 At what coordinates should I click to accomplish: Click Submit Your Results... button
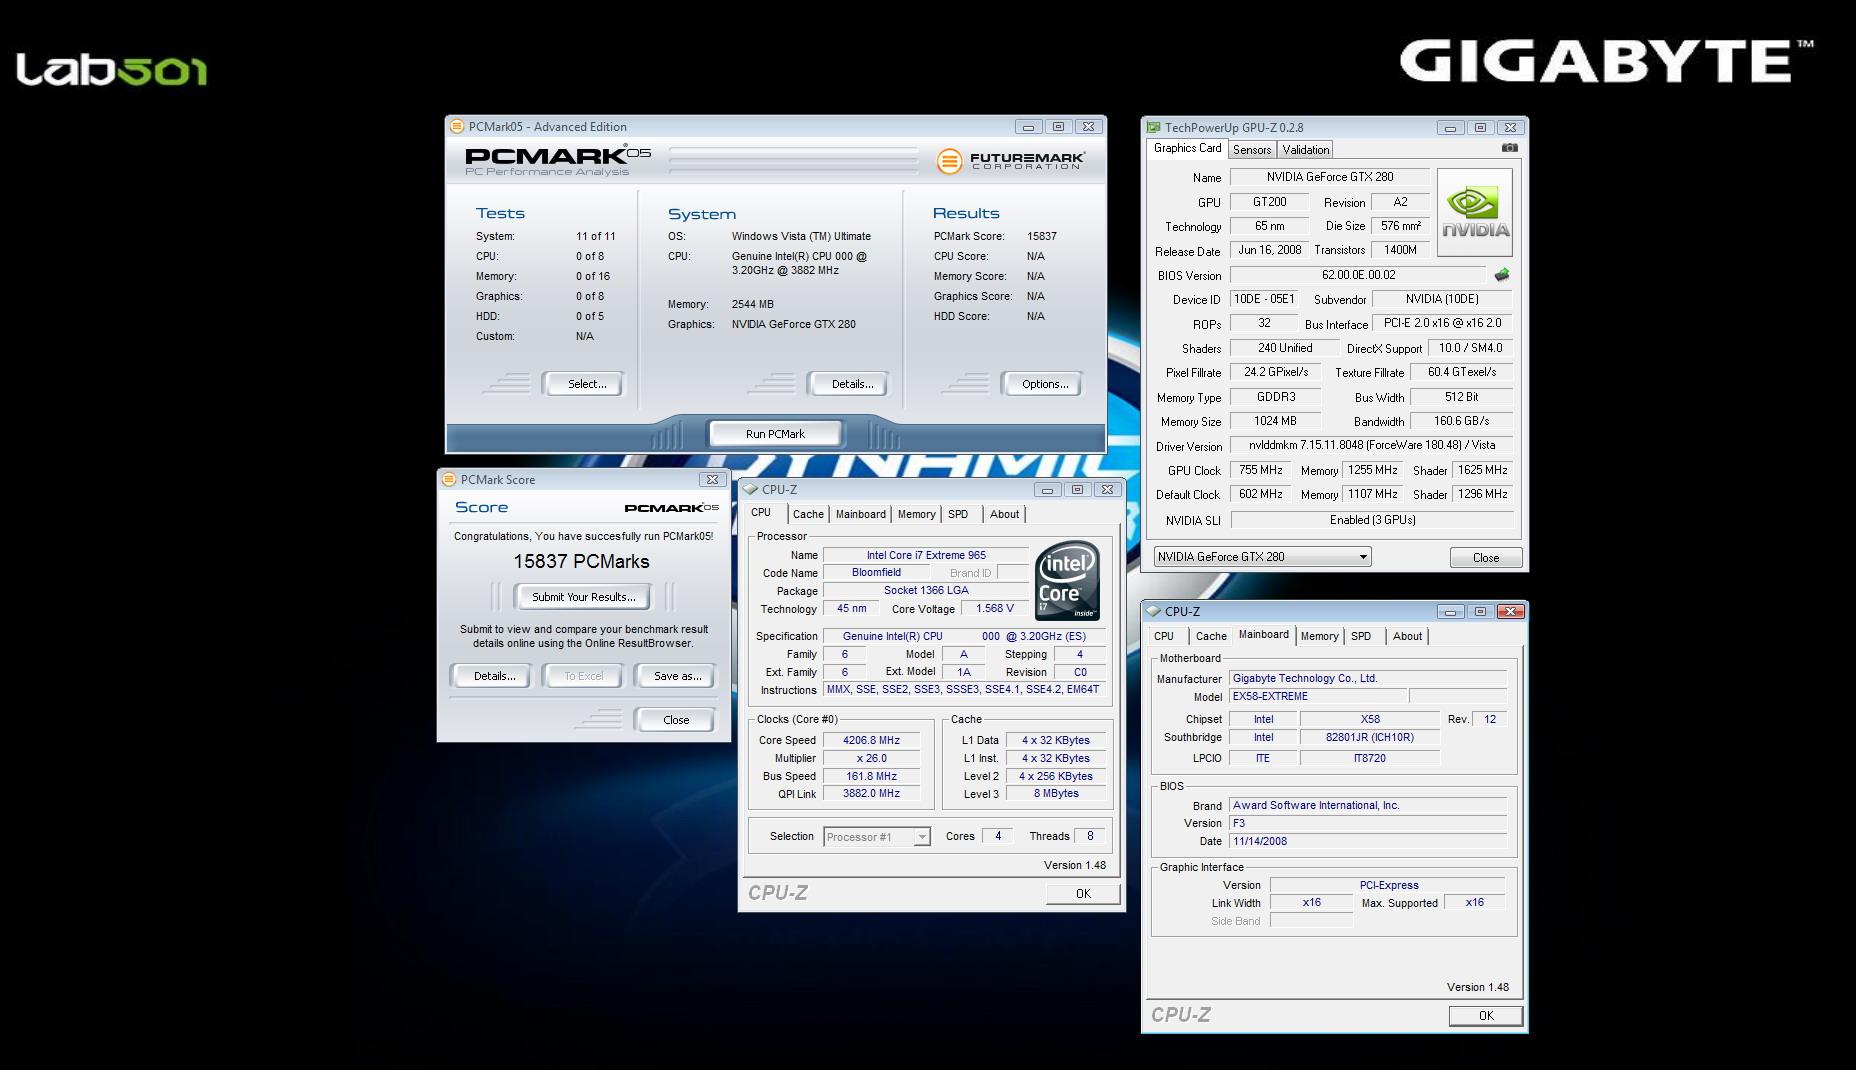(583, 597)
